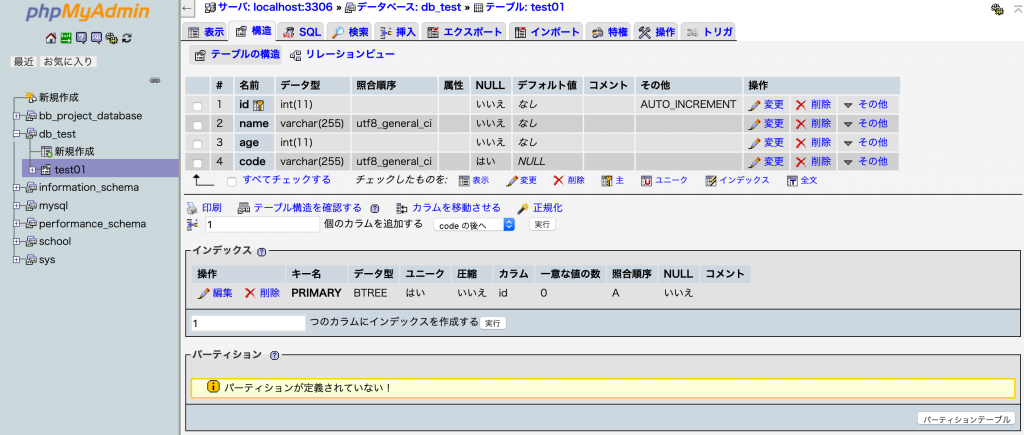The image size is (1024, 435).
Task: Click the index column count input field
Action: (x=248, y=323)
